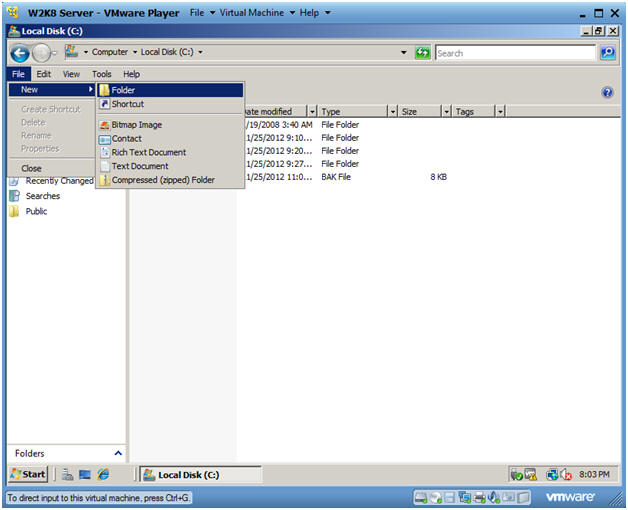This screenshot has height=510, width=628.
Task: Select Compressed (zipped) Folder entry
Action: (x=170, y=180)
